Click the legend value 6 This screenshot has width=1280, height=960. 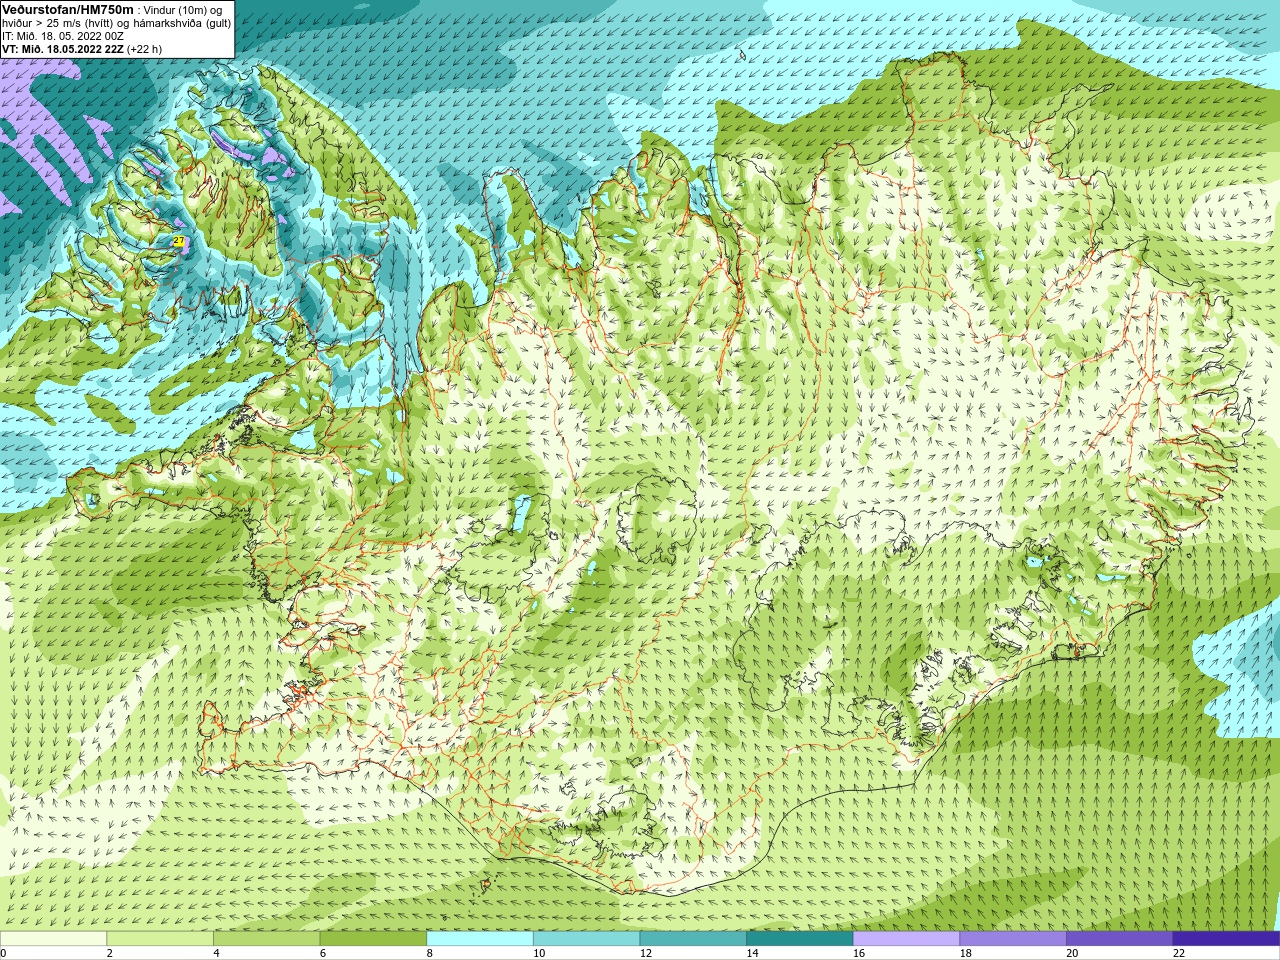click(323, 953)
